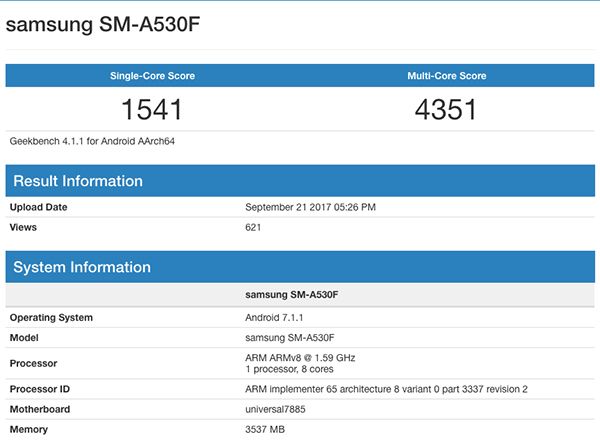This screenshot has height=448, width=600.
Task: Click the multi-core score value 4351
Action: (447, 109)
